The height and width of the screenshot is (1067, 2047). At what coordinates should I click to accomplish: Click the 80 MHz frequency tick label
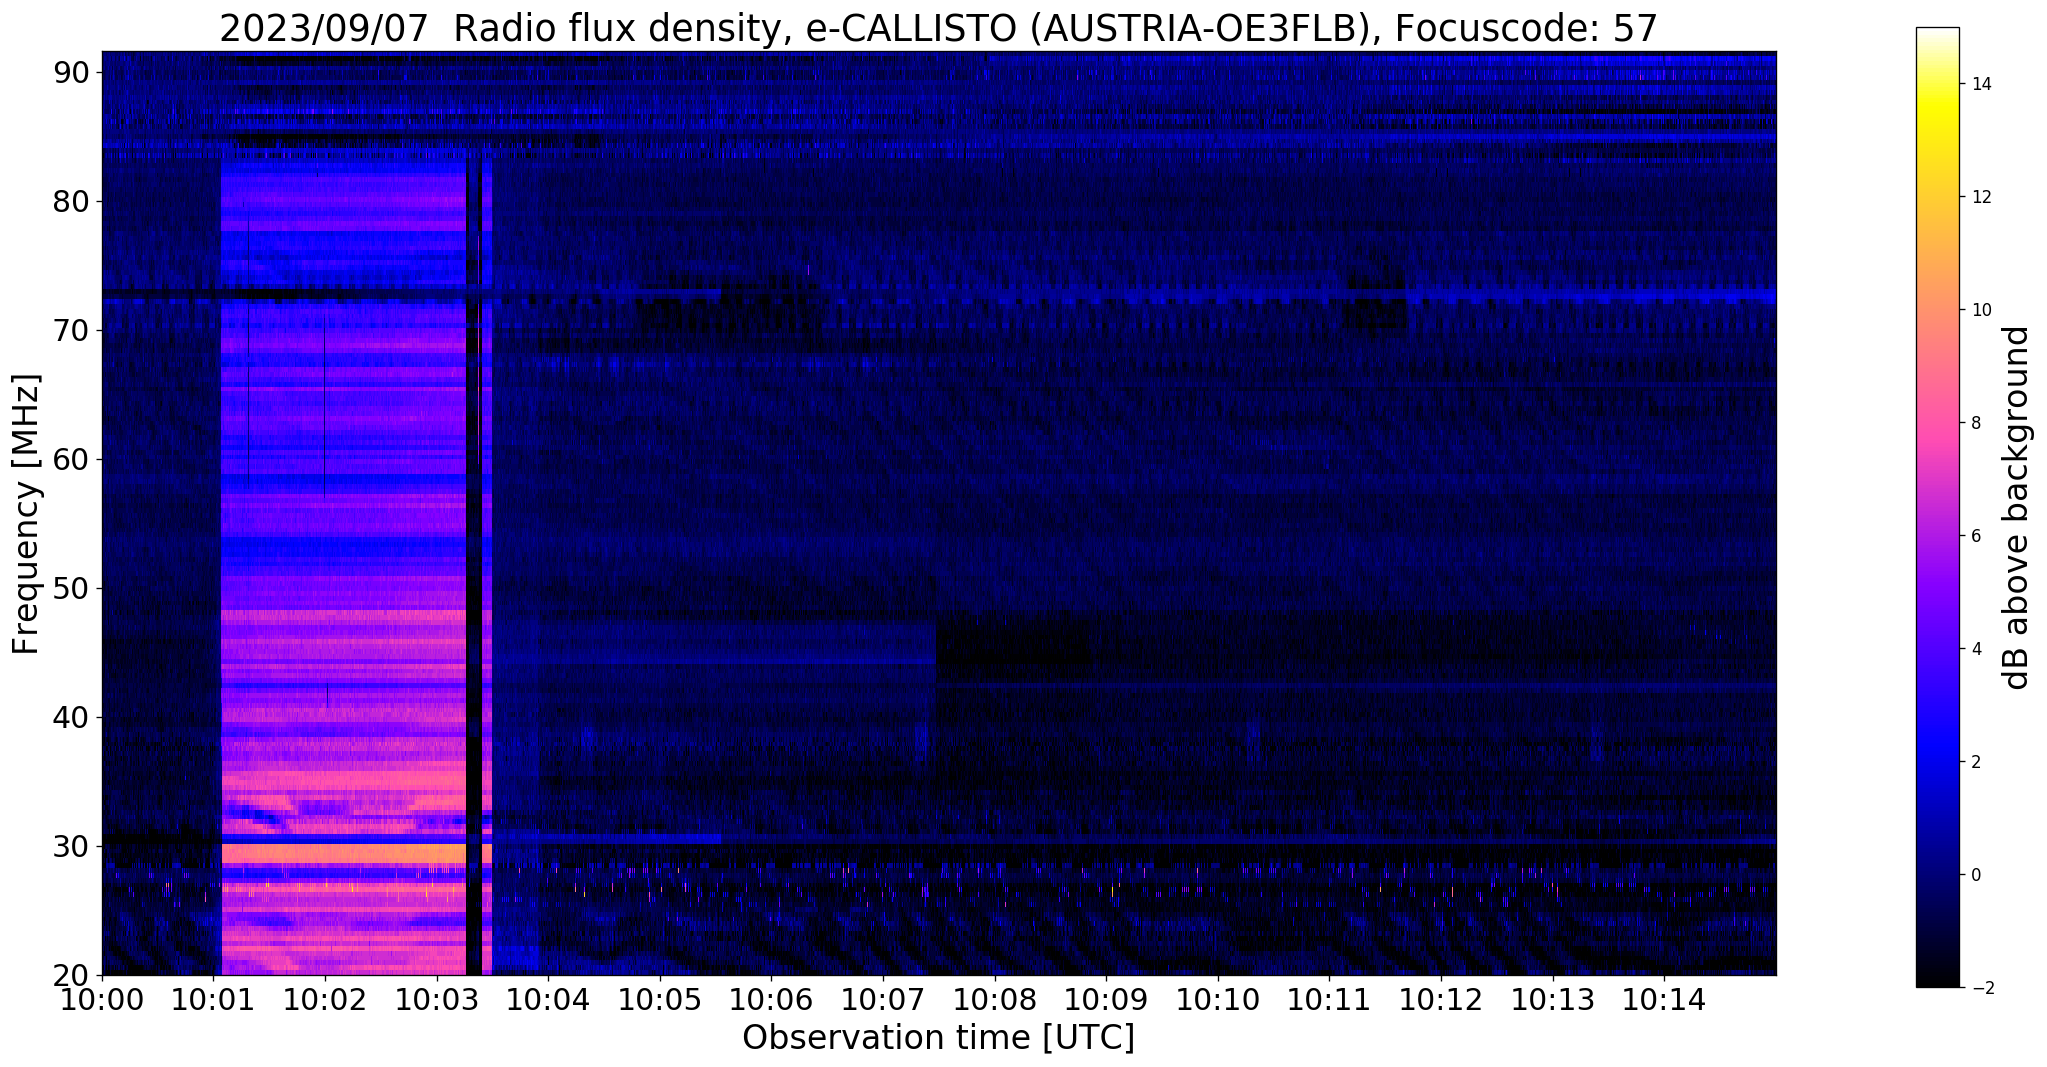click(73, 201)
